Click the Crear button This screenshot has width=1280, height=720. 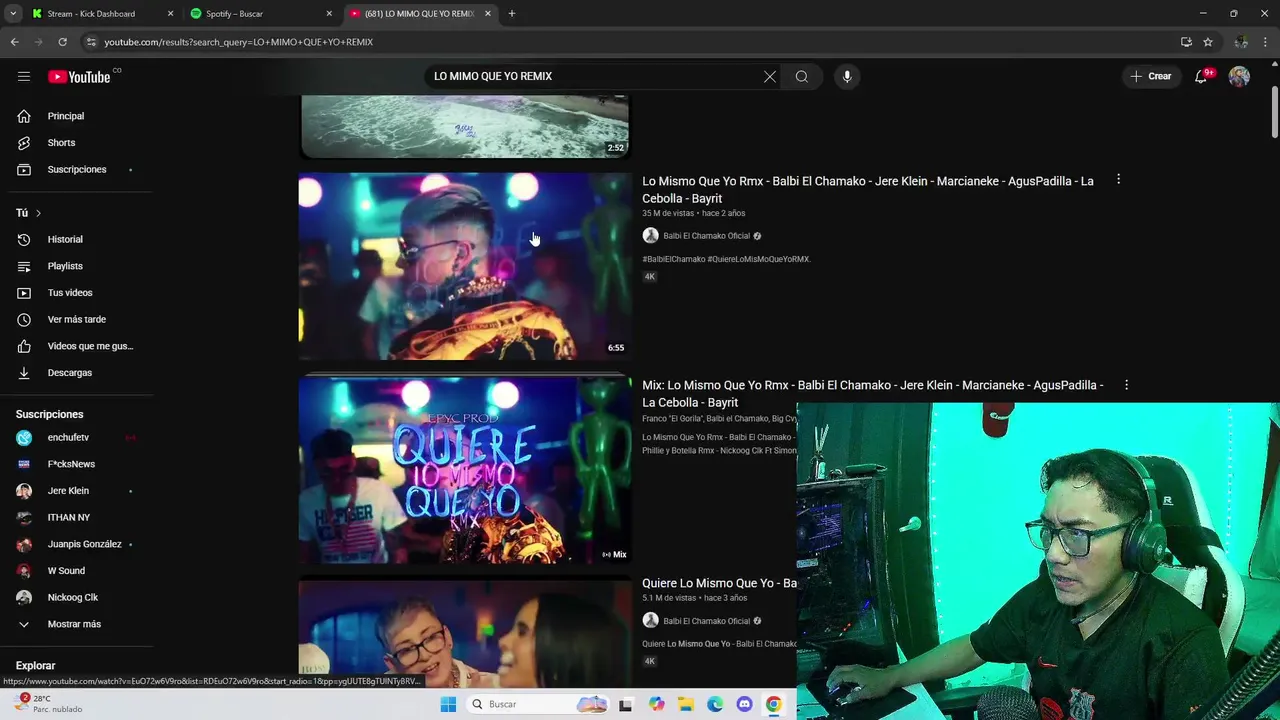1151,76
